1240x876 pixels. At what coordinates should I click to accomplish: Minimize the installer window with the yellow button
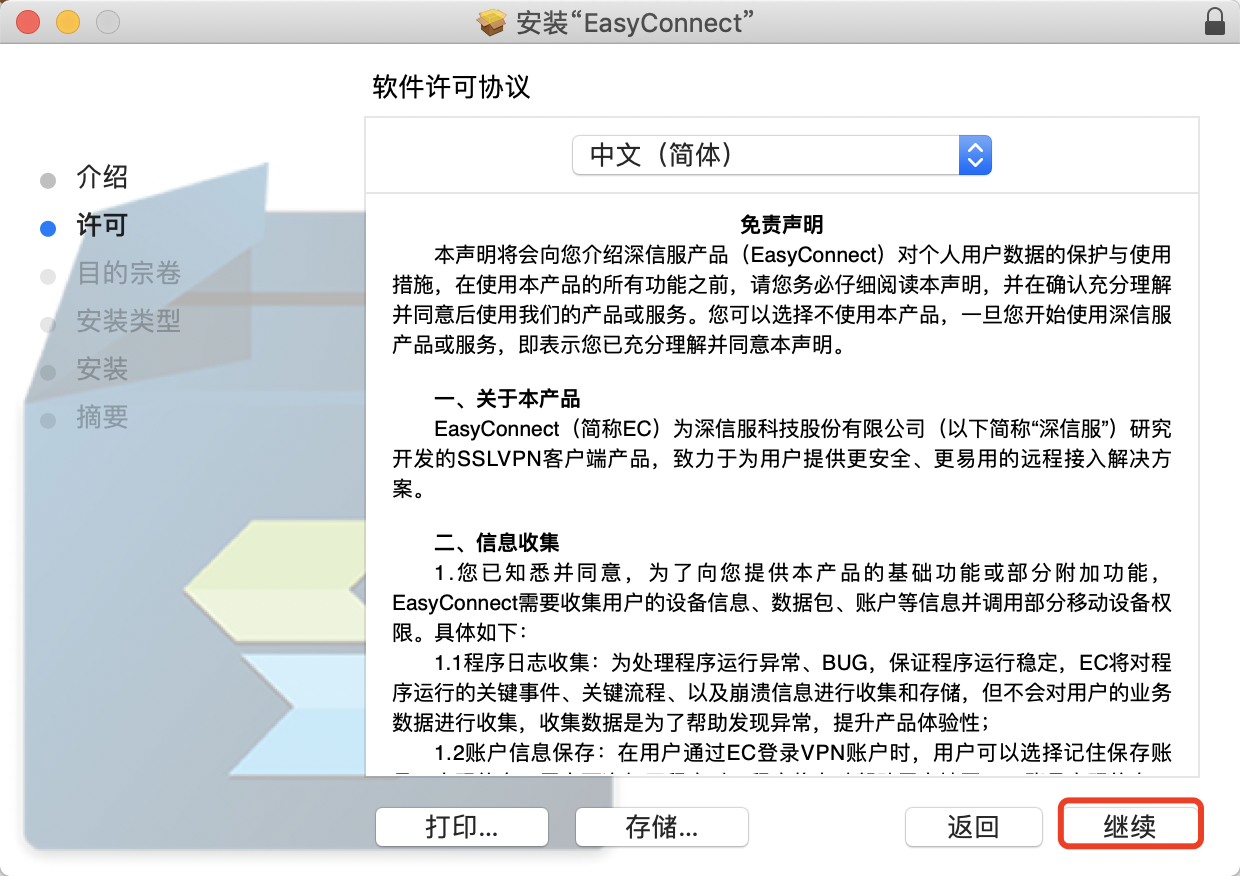[68, 21]
